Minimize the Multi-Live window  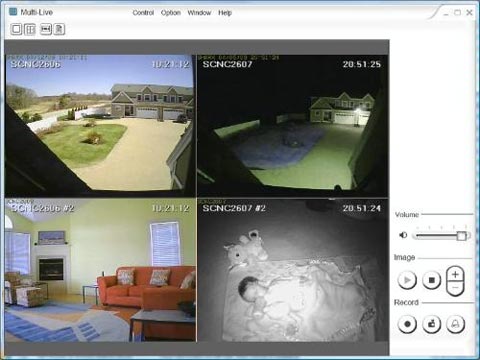click(446, 13)
